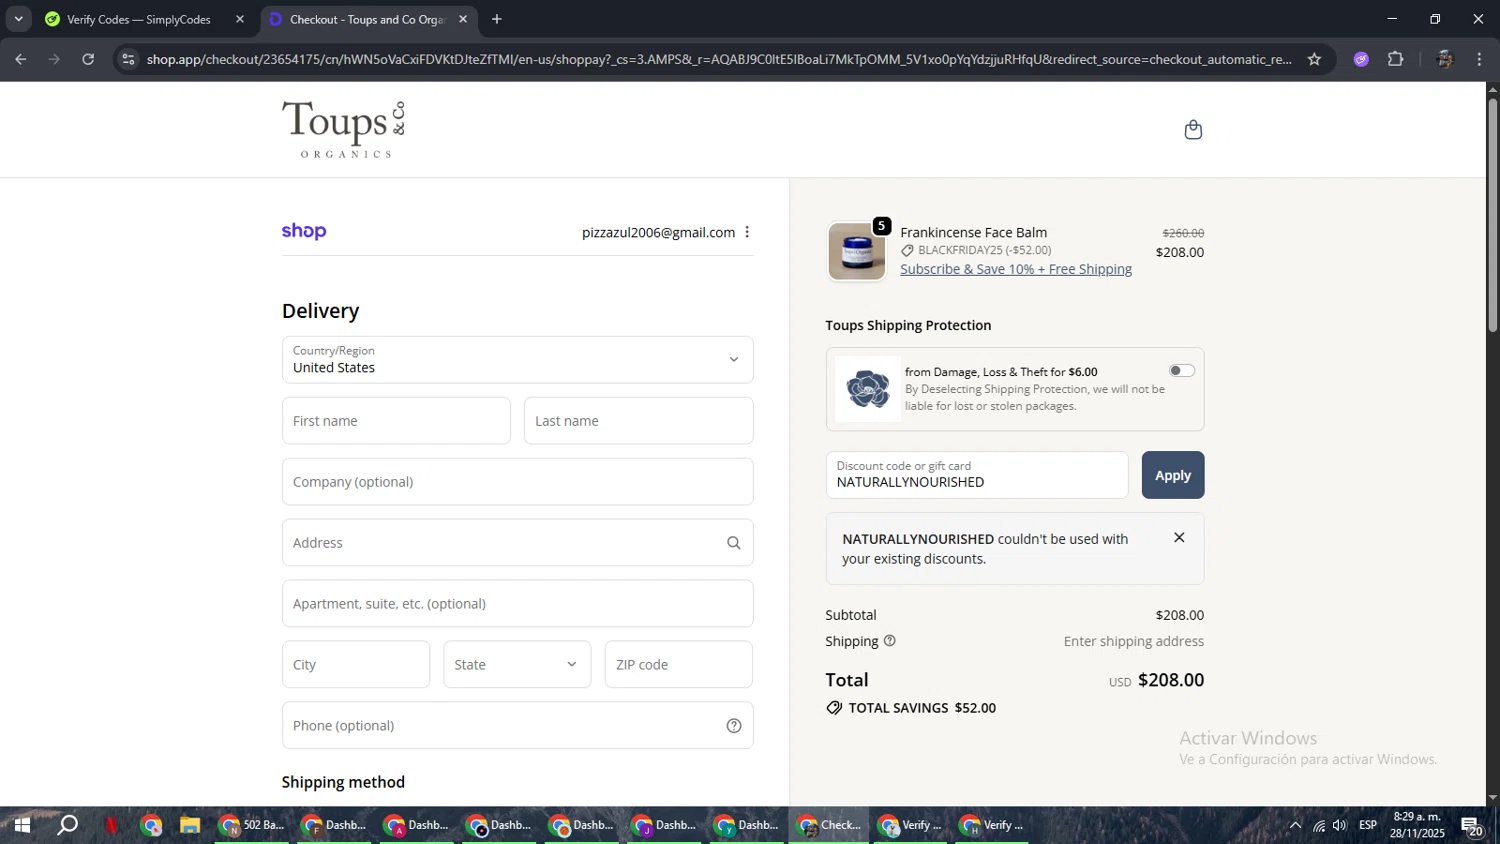Expand the State dropdown
This screenshot has height=844, width=1500.
tap(517, 664)
